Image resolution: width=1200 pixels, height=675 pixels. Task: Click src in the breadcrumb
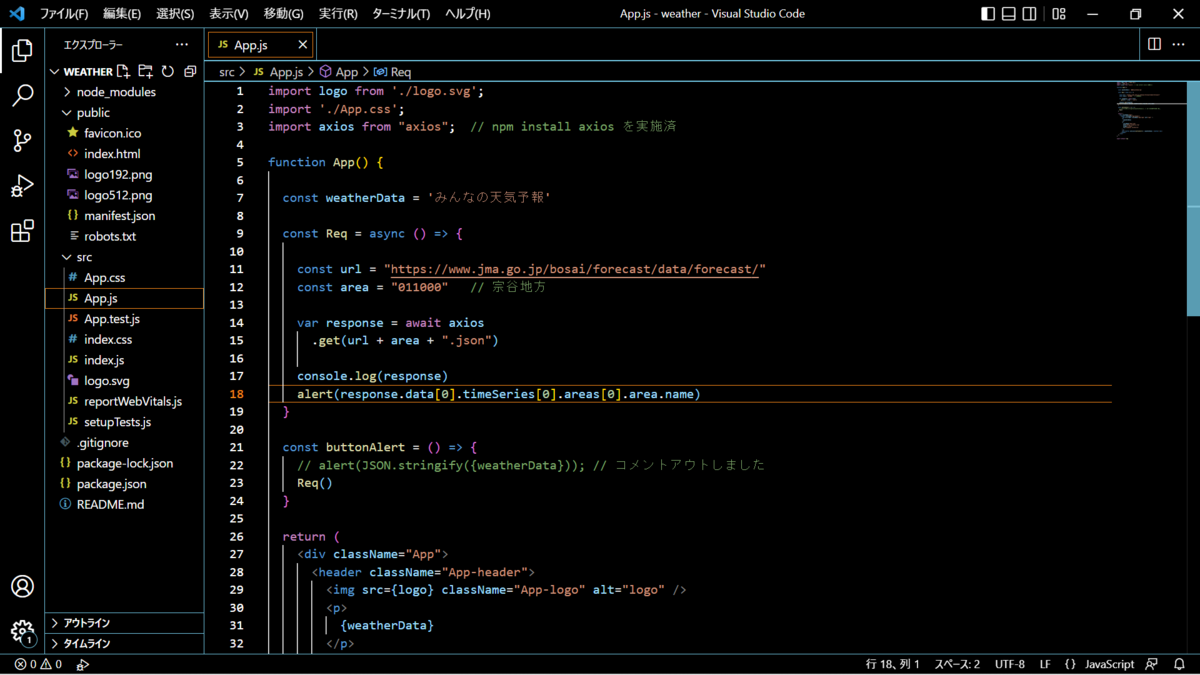[x=227, y=72]
